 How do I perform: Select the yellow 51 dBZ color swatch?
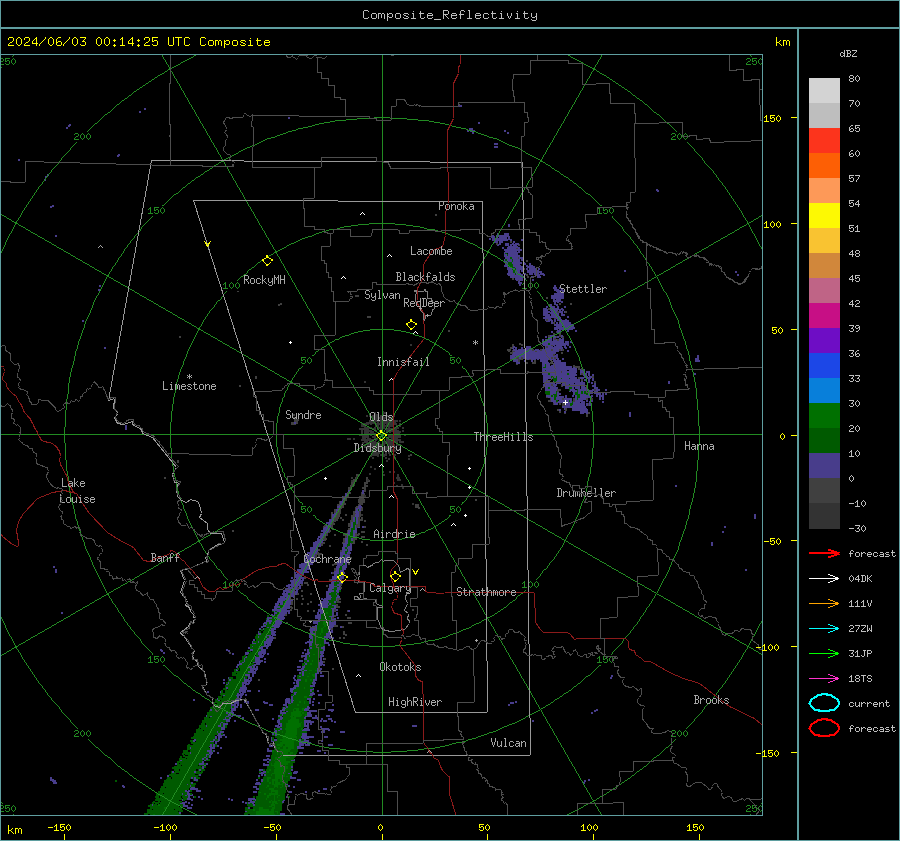pyautogui.click(x=824, y=215)
